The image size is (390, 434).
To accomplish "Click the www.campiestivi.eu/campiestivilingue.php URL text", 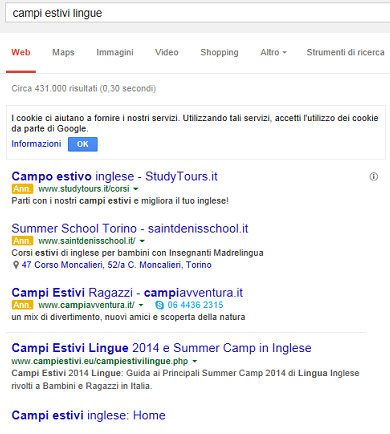I will 100,361.
